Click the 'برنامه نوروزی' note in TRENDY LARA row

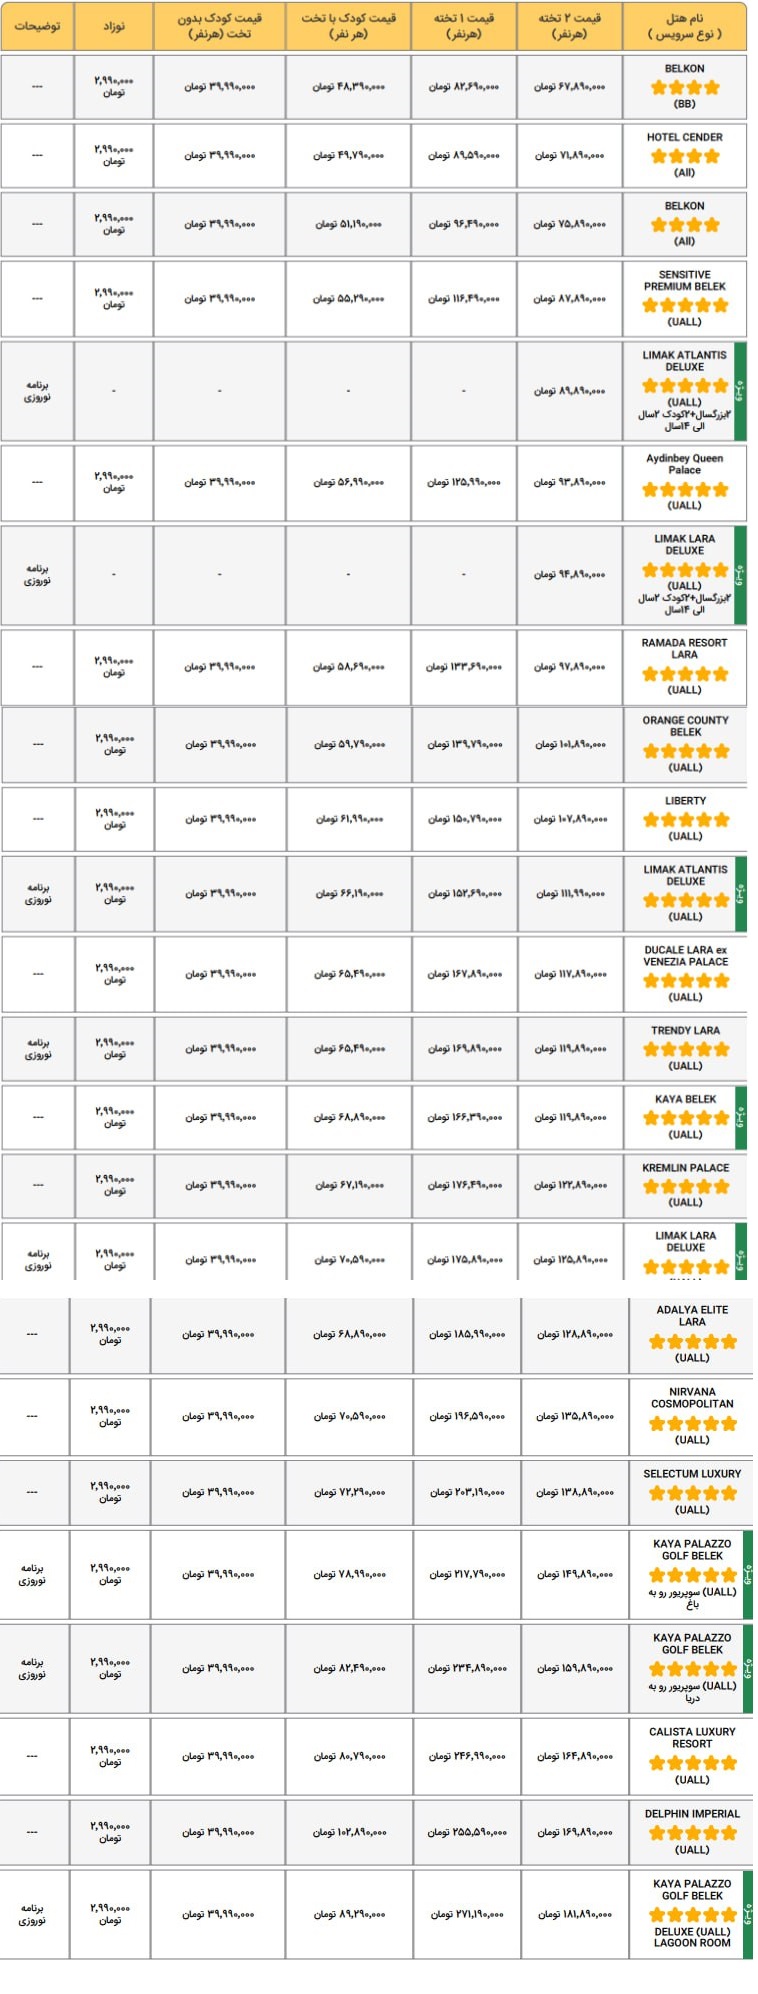point(38,1048)
